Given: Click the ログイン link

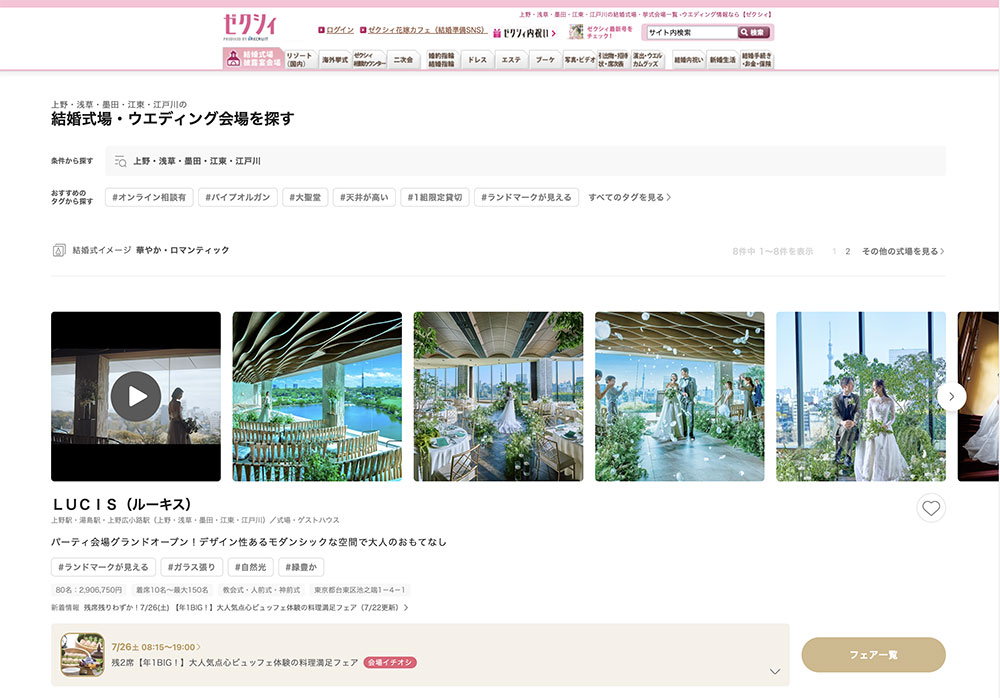Looking at the screenshot, I should [339, 30].
